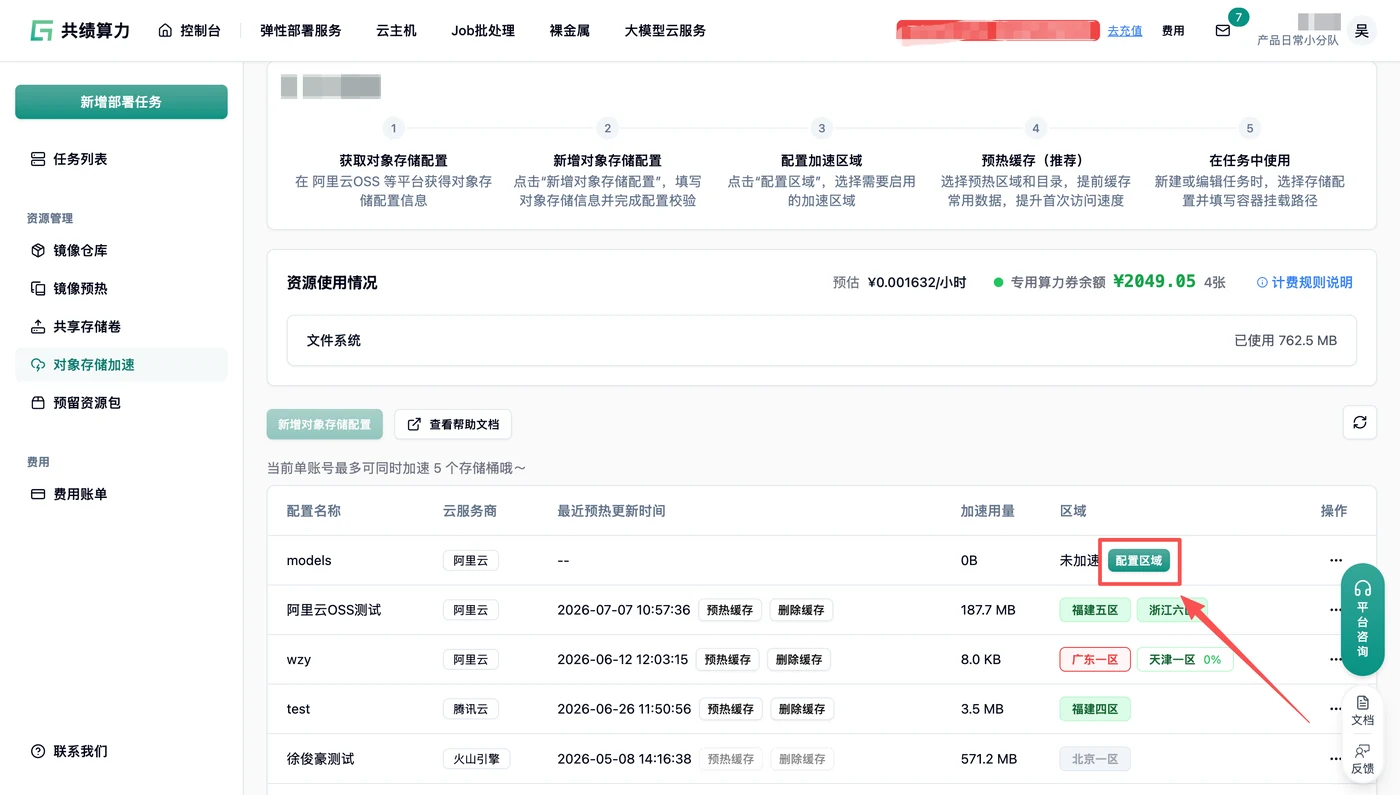Open the mail notifications icon
The height and width of the screenshot is (795, 1400).
click(1223, 31)
